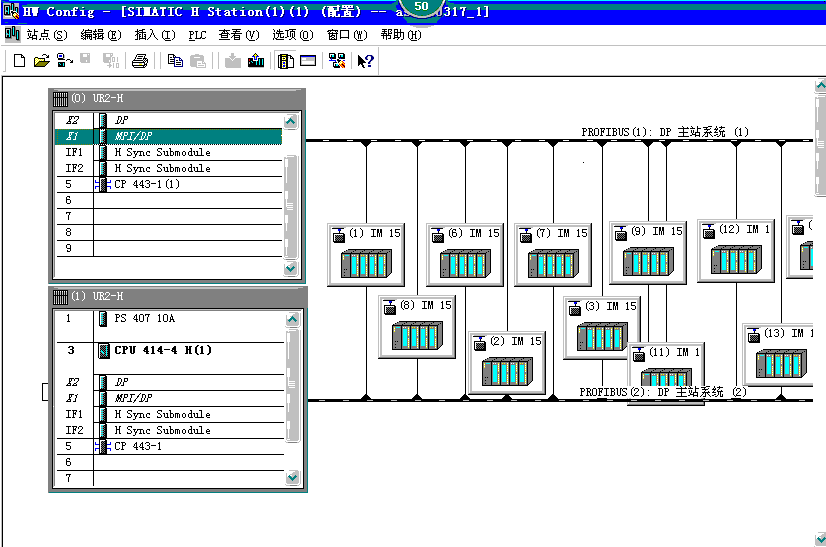Select IF2 H Sync Submodule in rack (0)
Screen dimensions: 826x547
point(169,168)
